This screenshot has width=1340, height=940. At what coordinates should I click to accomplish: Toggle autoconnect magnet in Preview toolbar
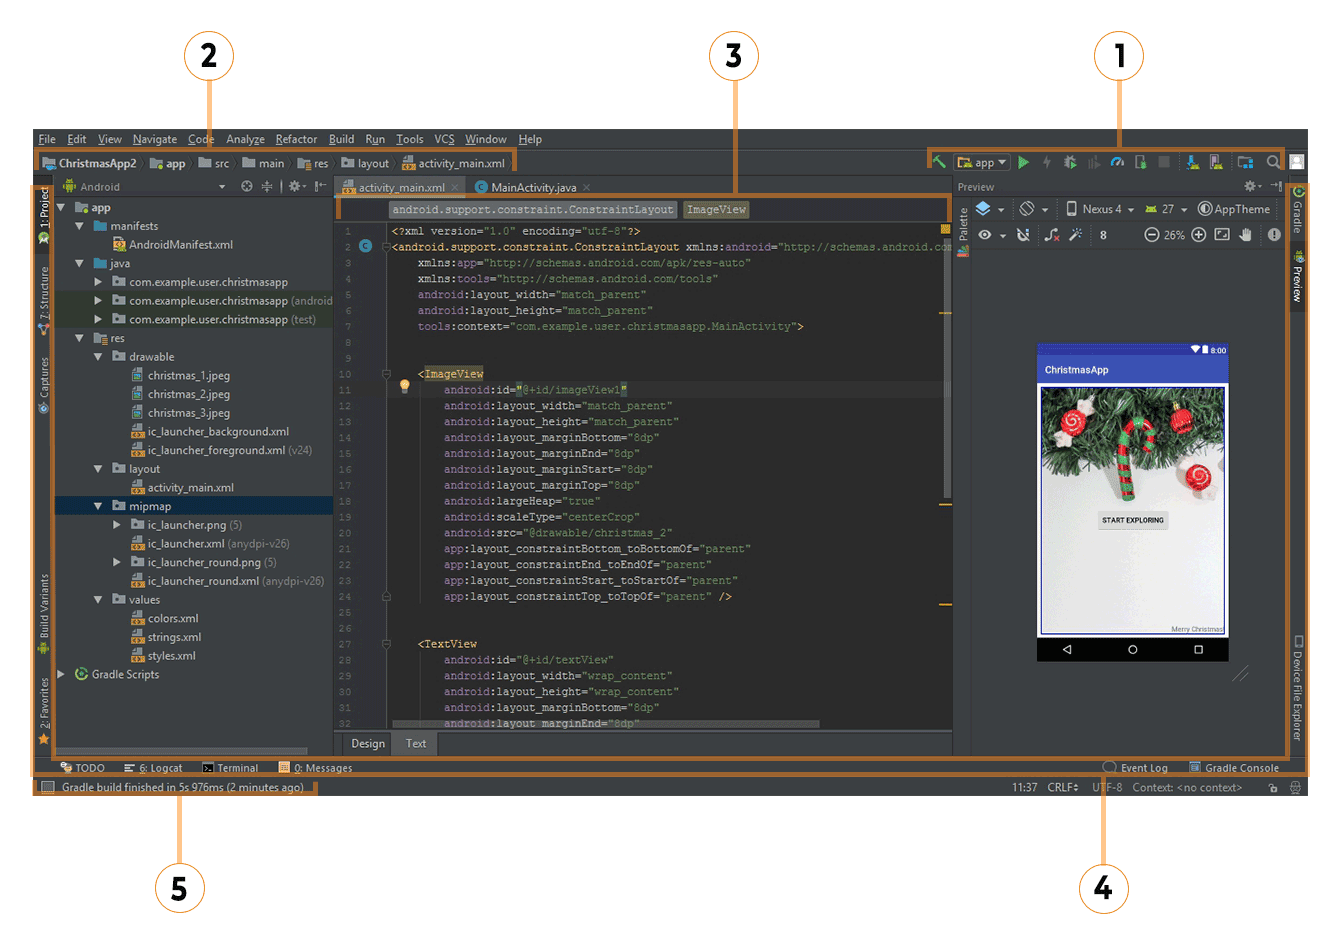click(x=1023, y=235)
